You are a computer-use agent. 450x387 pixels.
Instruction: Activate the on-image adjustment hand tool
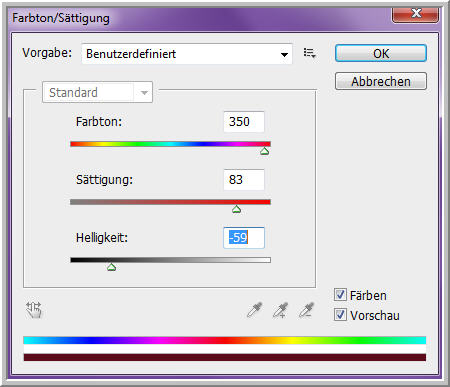click(34, 310)
